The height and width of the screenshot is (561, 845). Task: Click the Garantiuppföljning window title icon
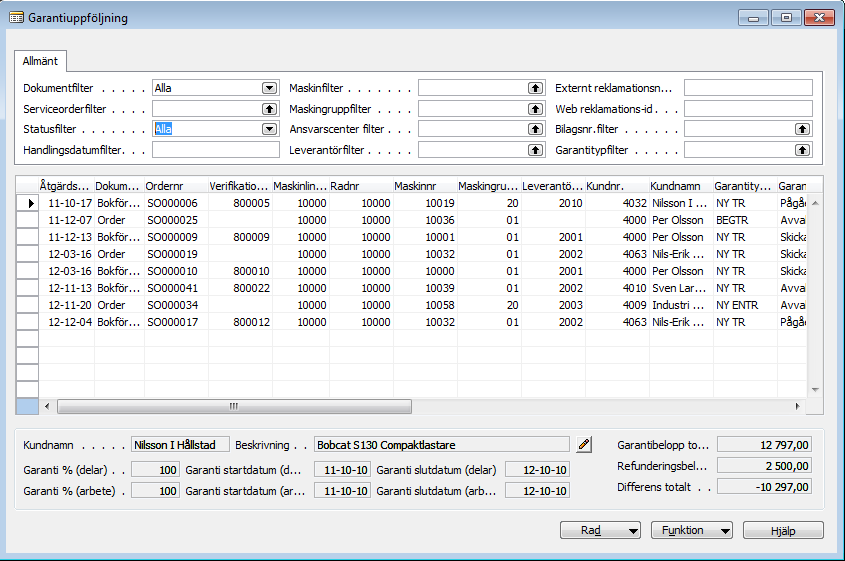coord(16,18)
